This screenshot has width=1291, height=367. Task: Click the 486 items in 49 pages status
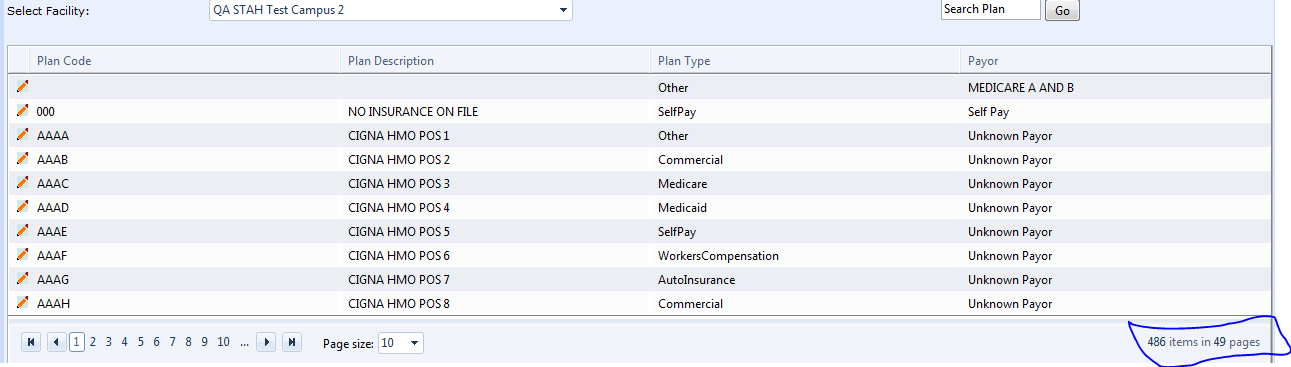[x=1203, y=342]
